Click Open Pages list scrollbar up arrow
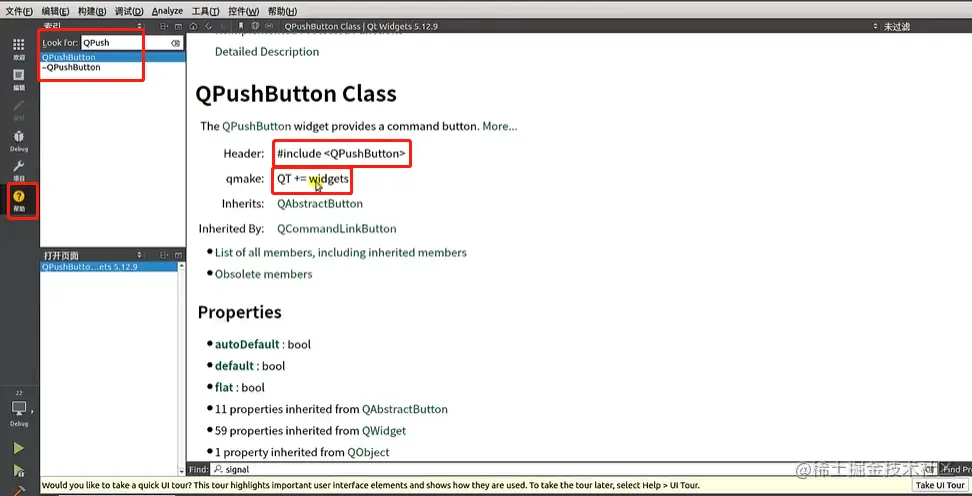Viewport: 972px width, 496px height. click(x=182, y=266)
